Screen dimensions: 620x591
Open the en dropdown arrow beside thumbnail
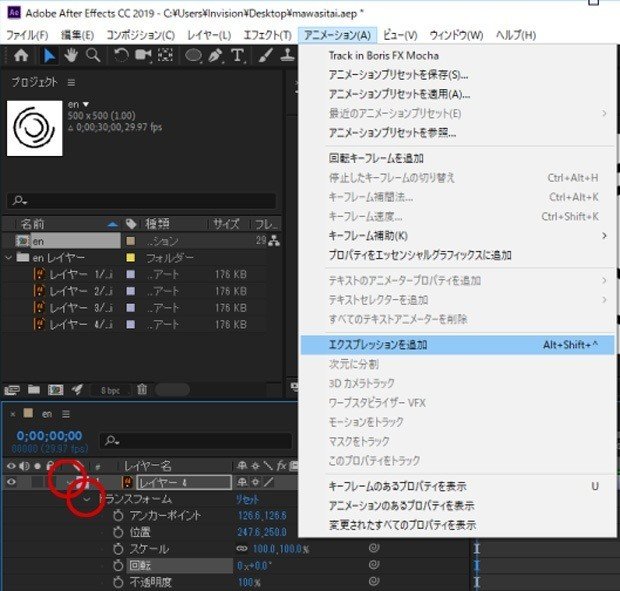point(86,104)
